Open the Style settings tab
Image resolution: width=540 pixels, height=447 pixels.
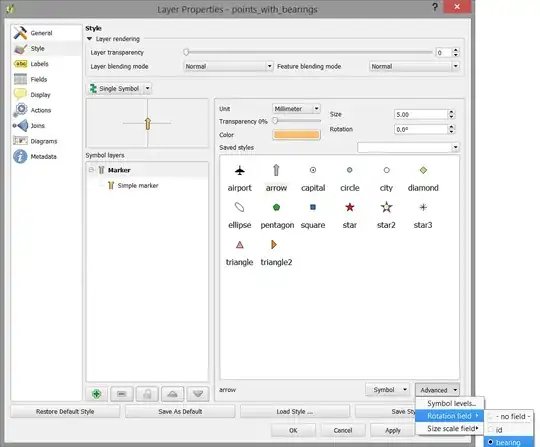46,49
